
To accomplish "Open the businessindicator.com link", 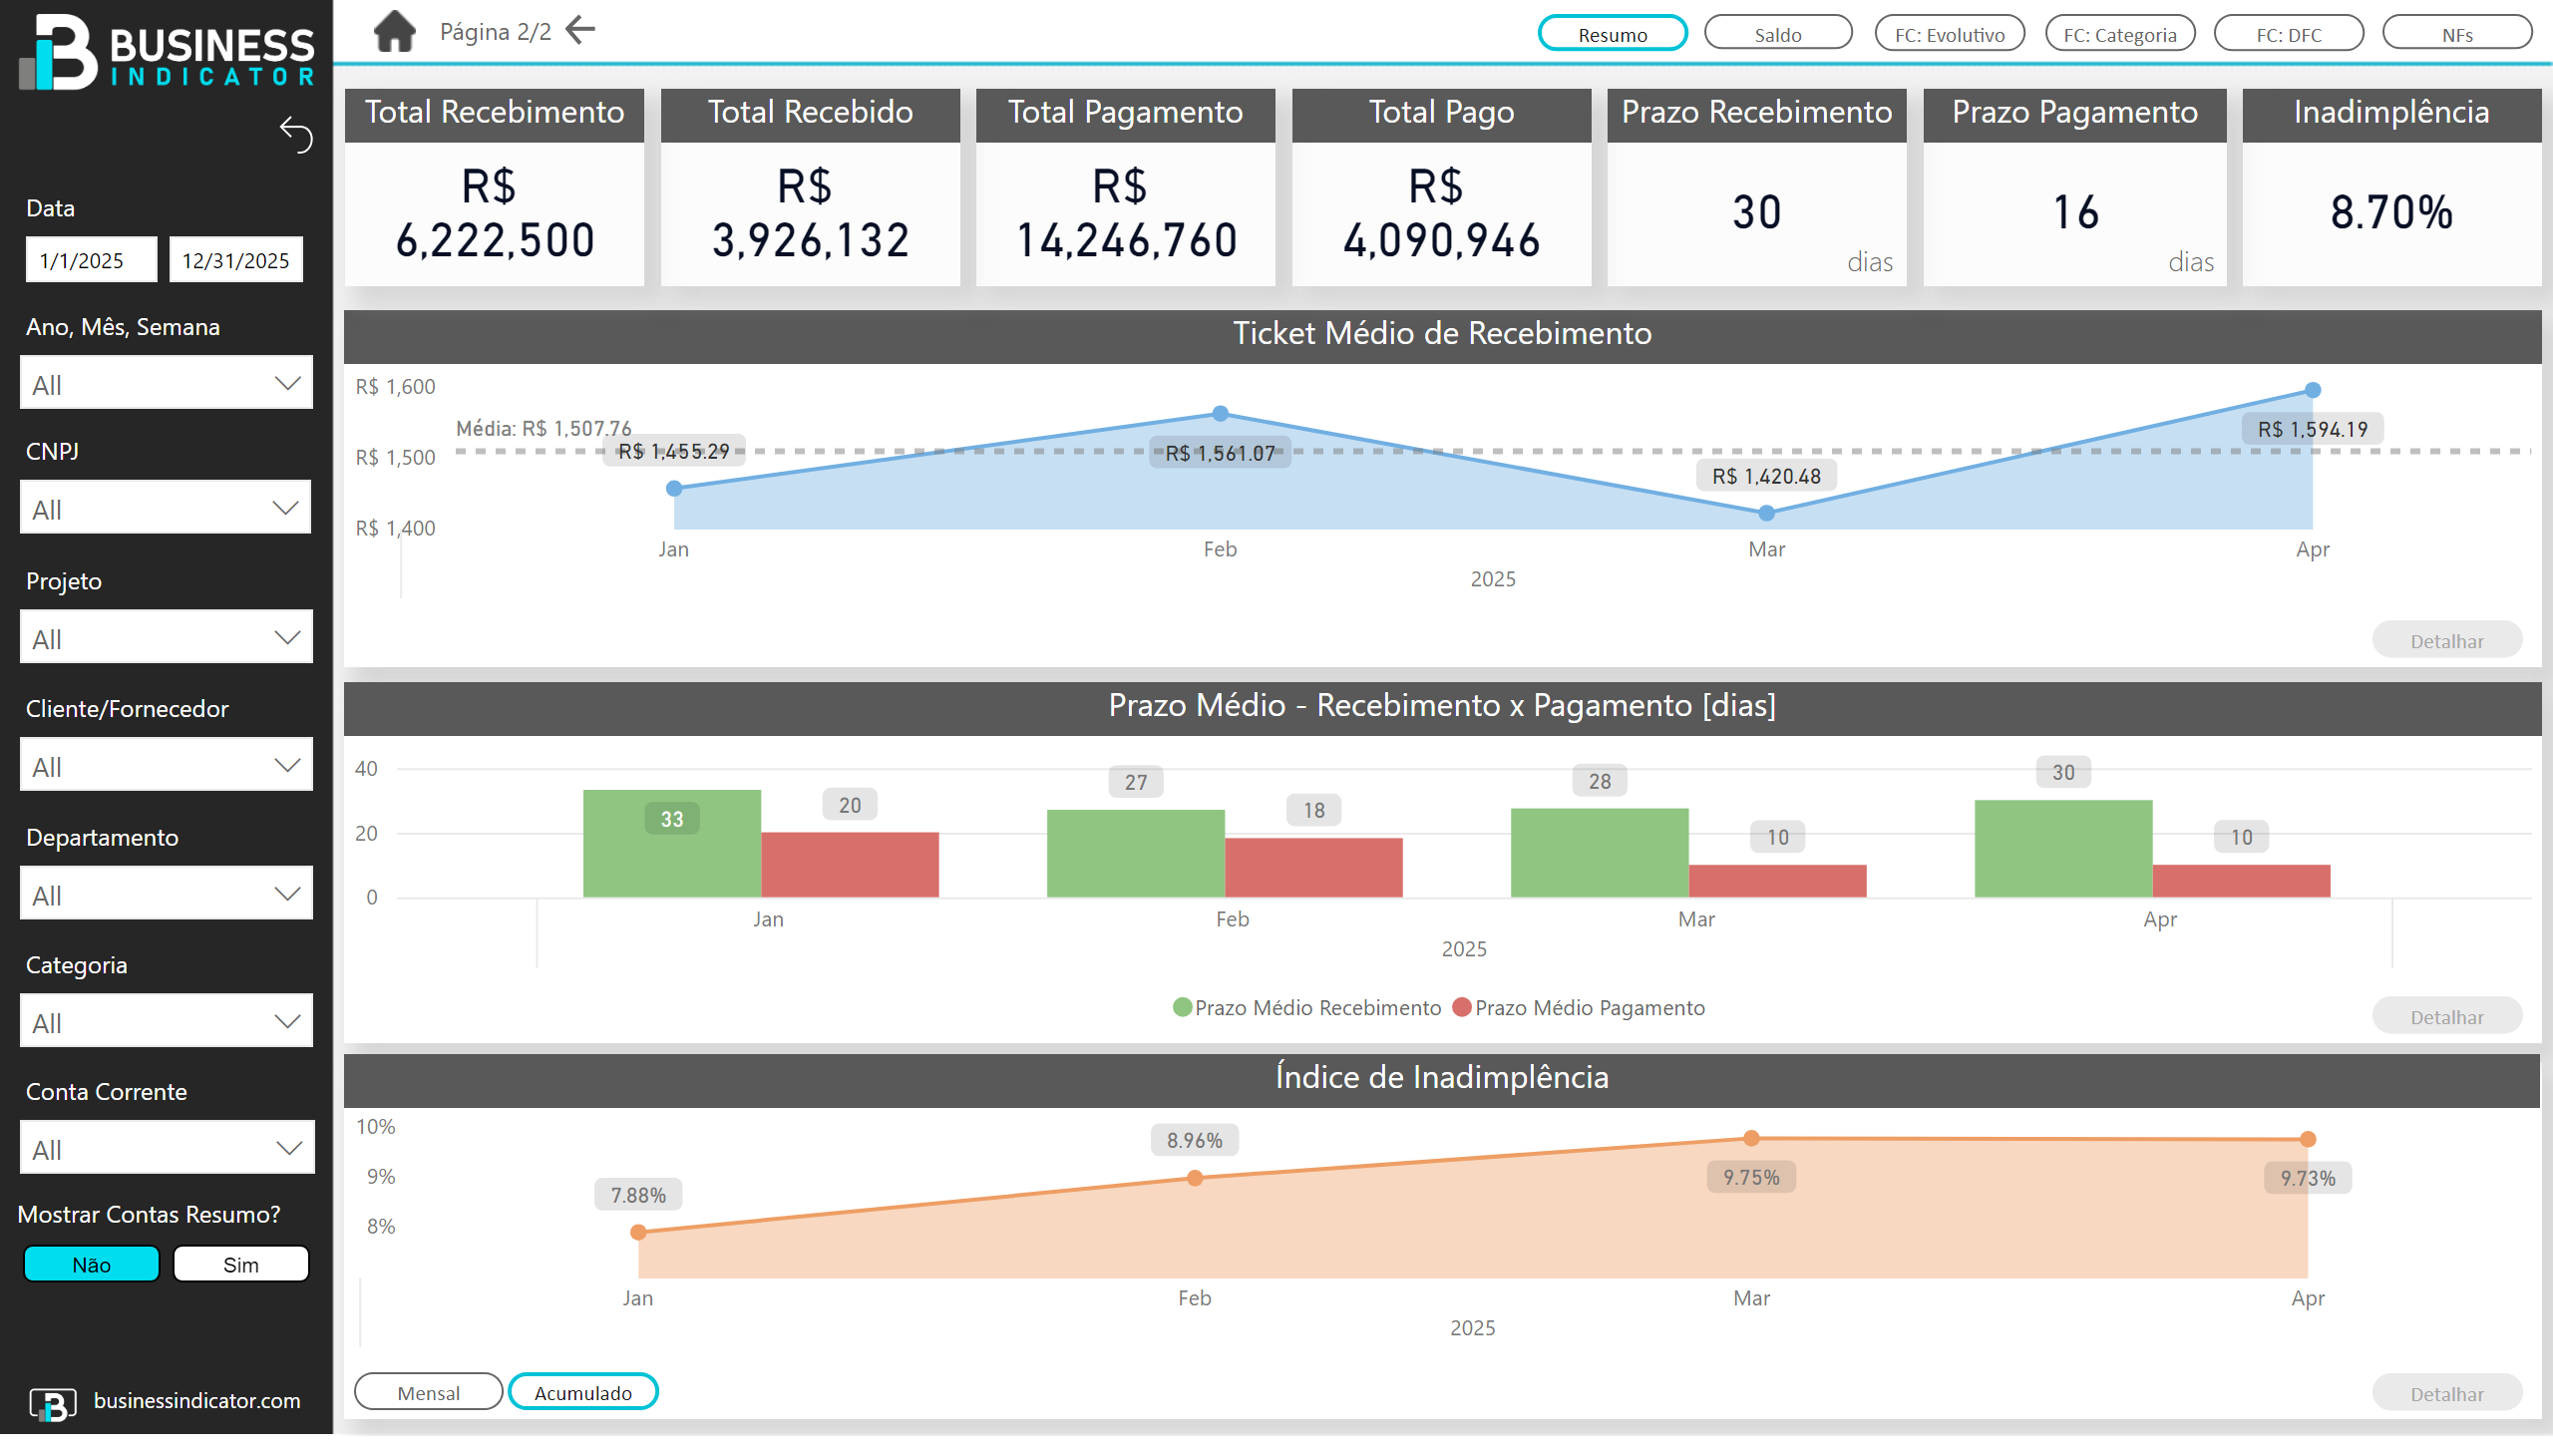I will coord(197,1401).
